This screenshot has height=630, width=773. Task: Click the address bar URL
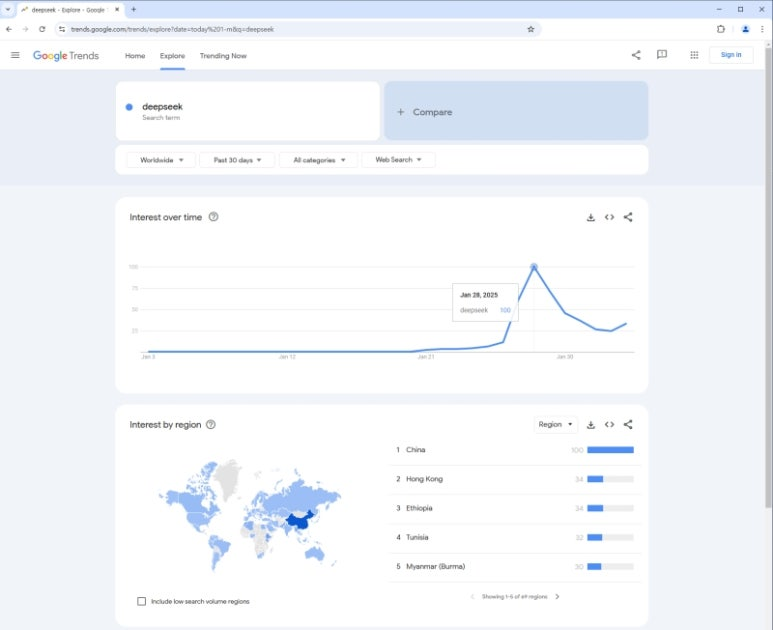(x=172, y=29)
